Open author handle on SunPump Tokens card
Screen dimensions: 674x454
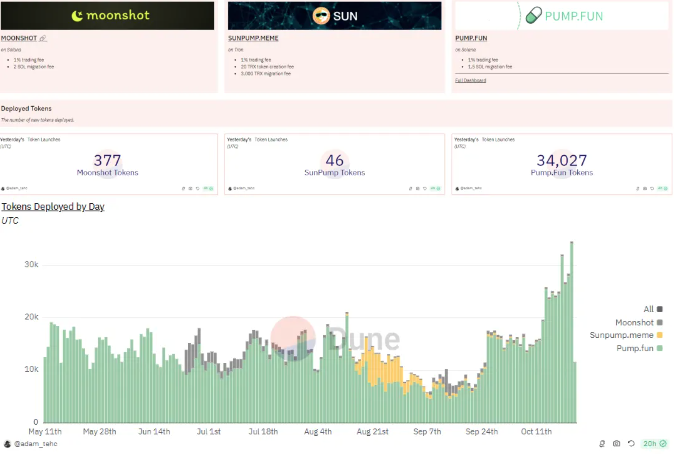242,189
